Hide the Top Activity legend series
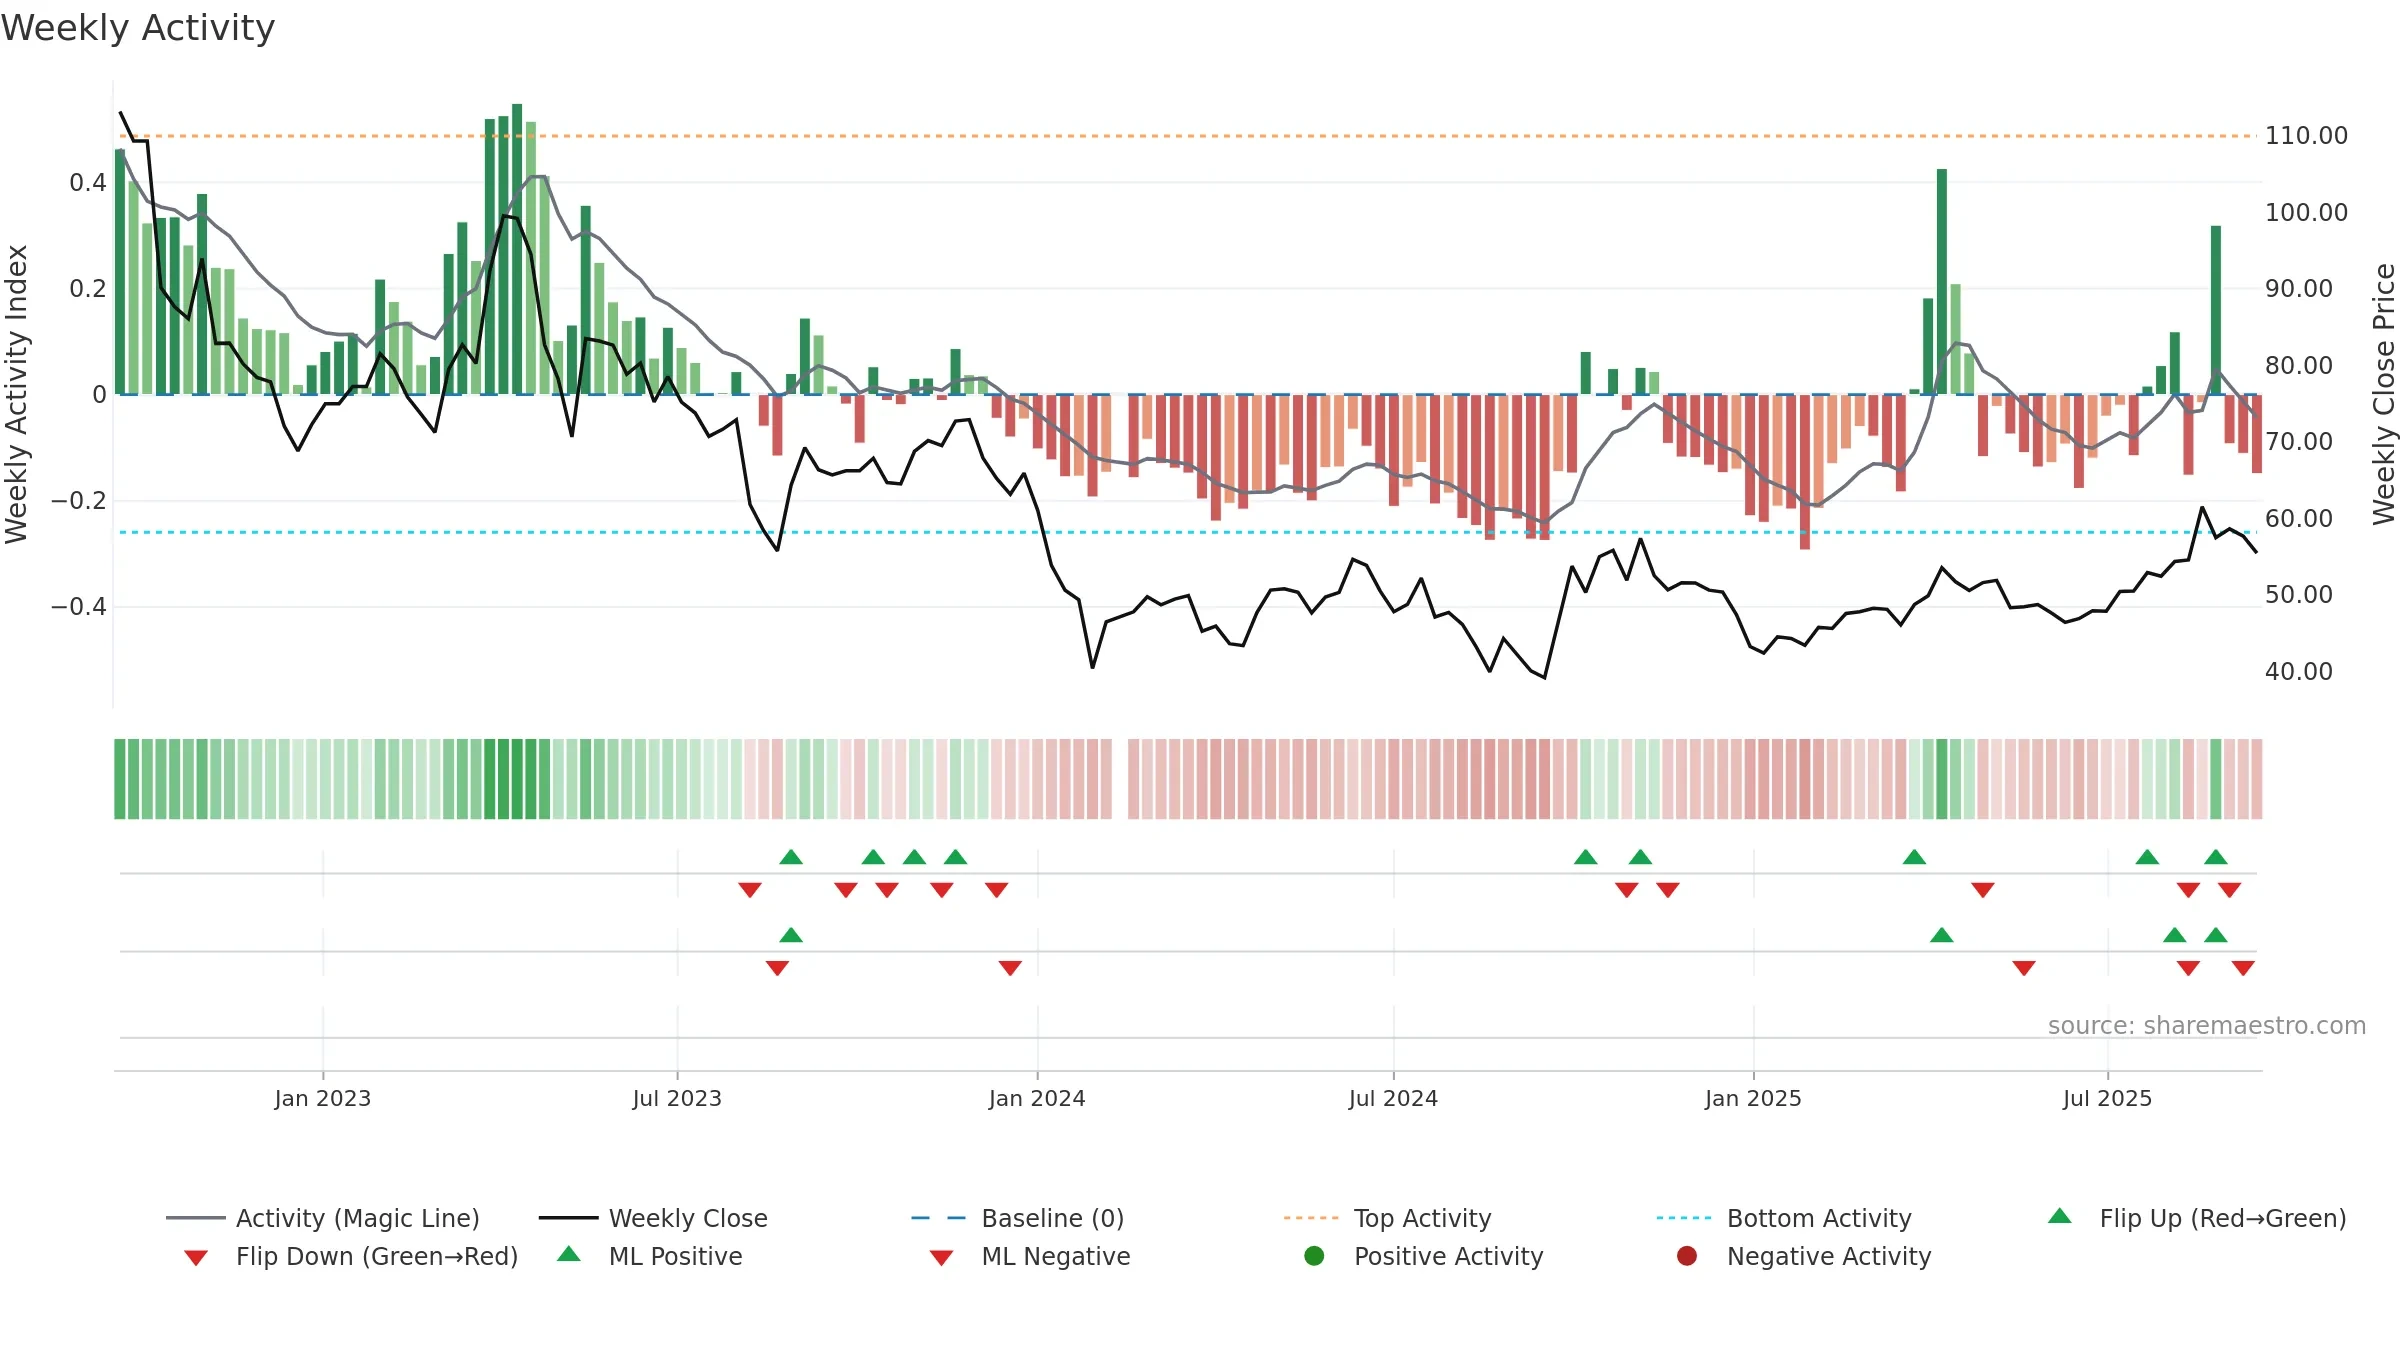The width and height of the screenshot is (2400, 1350). (1388, 1218)
